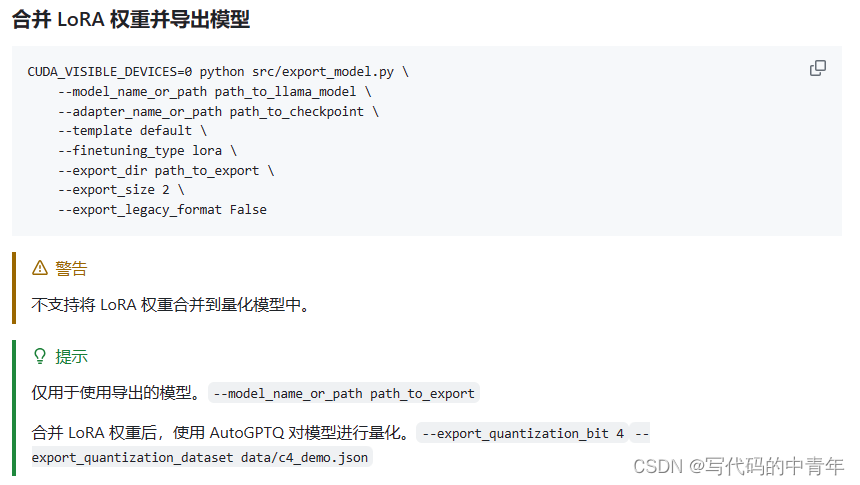Click the copy code icon
This screenshot has width=860, height=485.
pos(818,68)
